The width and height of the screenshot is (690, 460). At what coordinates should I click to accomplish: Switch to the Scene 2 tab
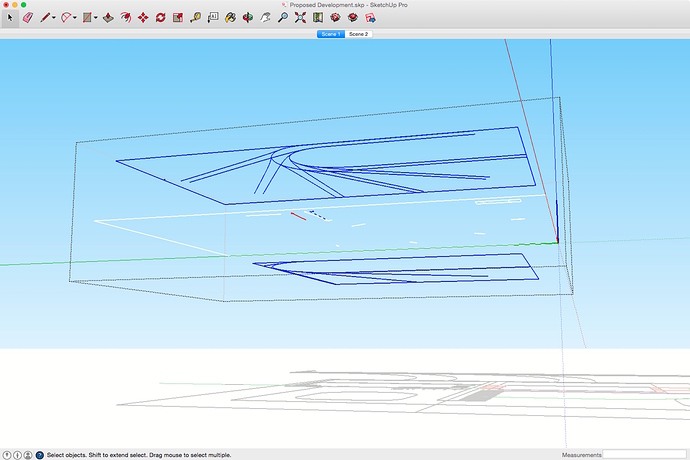tap(359, 34)
